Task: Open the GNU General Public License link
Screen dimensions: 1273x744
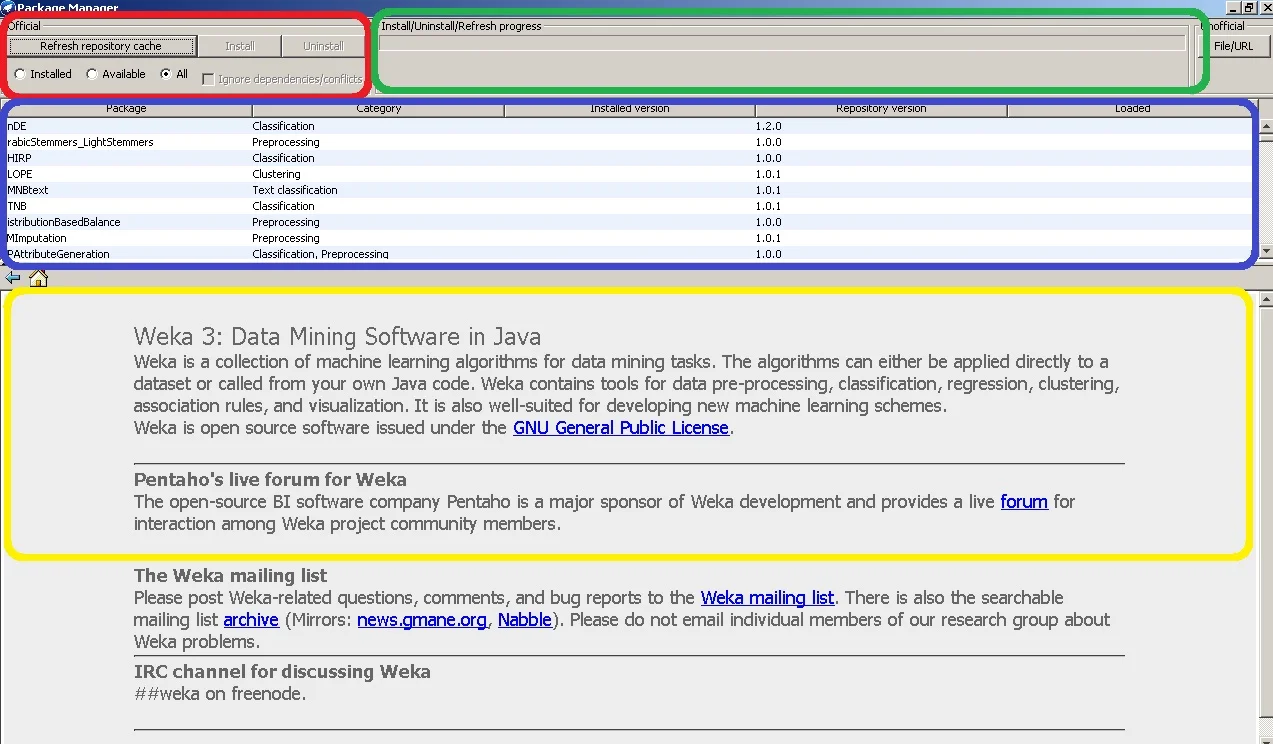Action: point(621,428)
